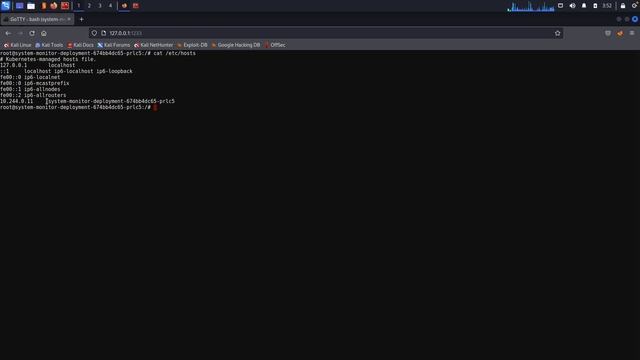The image size is (640, 360).
Task: Click the orange extension icon in toolbar
Action: [x=620, y=33]
